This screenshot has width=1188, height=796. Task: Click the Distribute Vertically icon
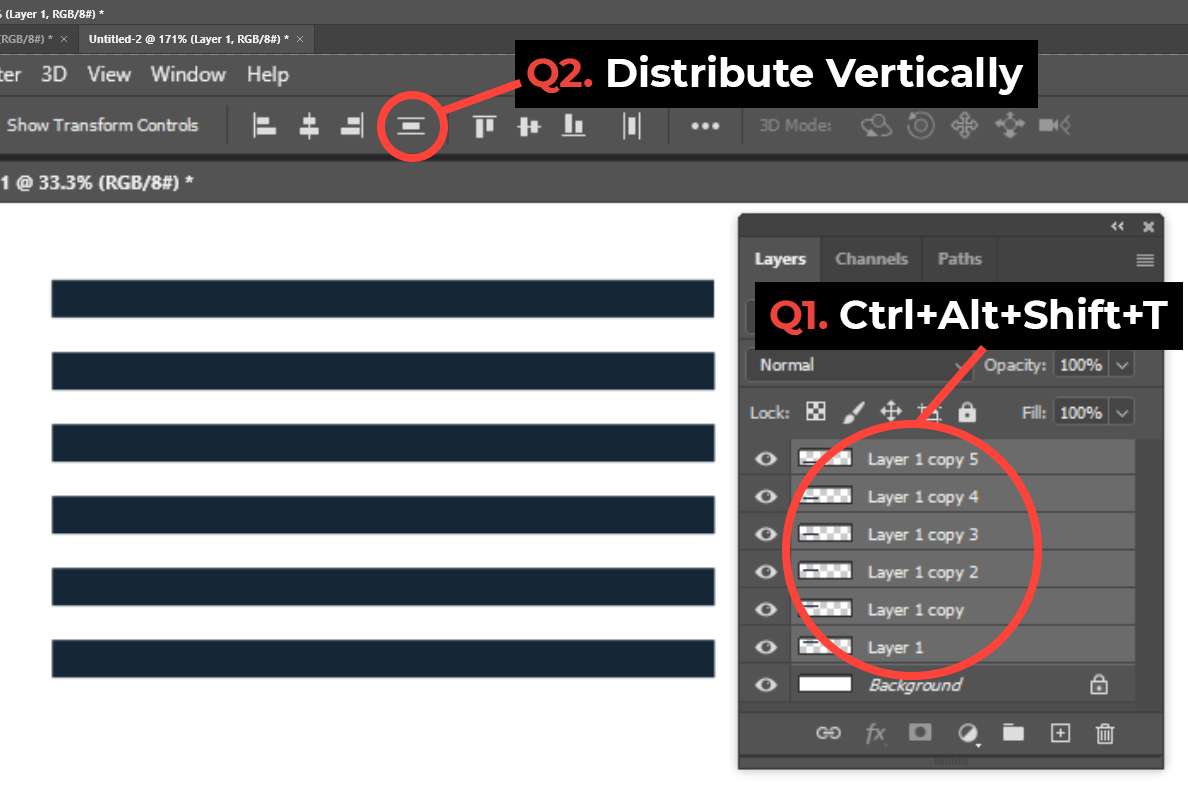412,126
